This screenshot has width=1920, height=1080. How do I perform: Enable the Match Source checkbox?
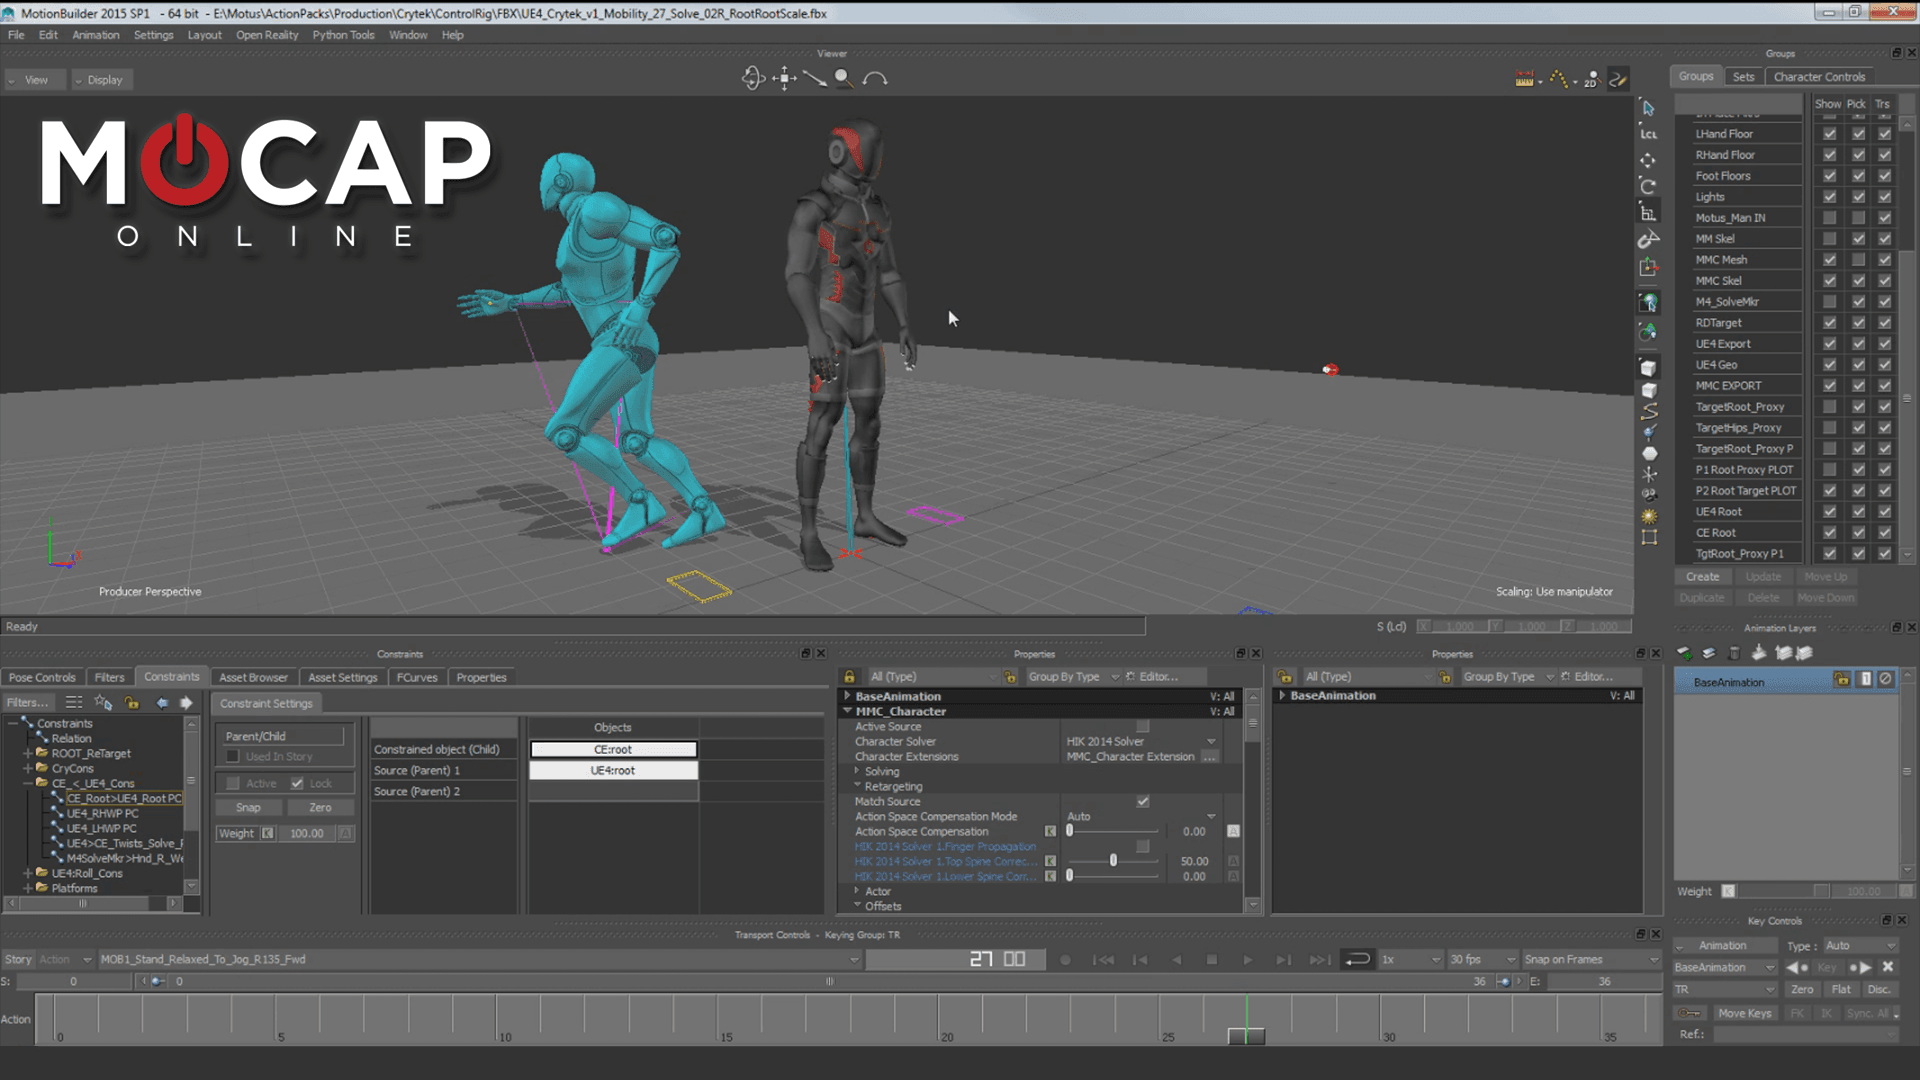(1143, 801)
